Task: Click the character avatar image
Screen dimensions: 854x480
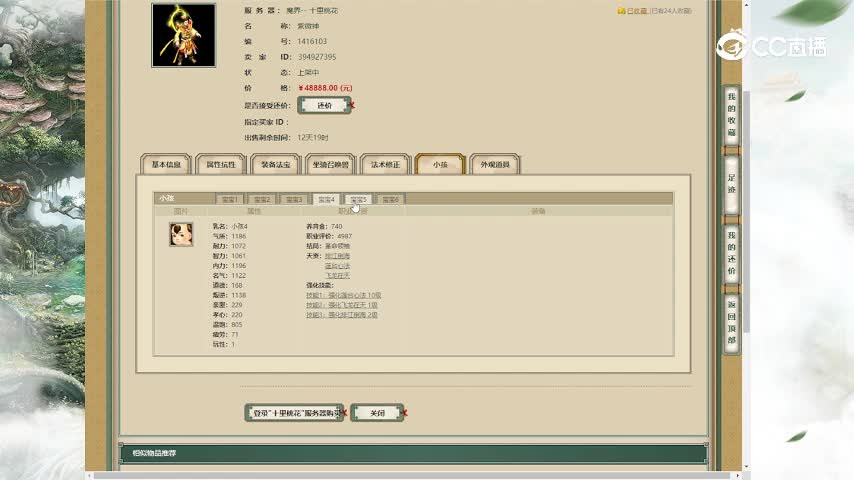Action: point(184,35)
